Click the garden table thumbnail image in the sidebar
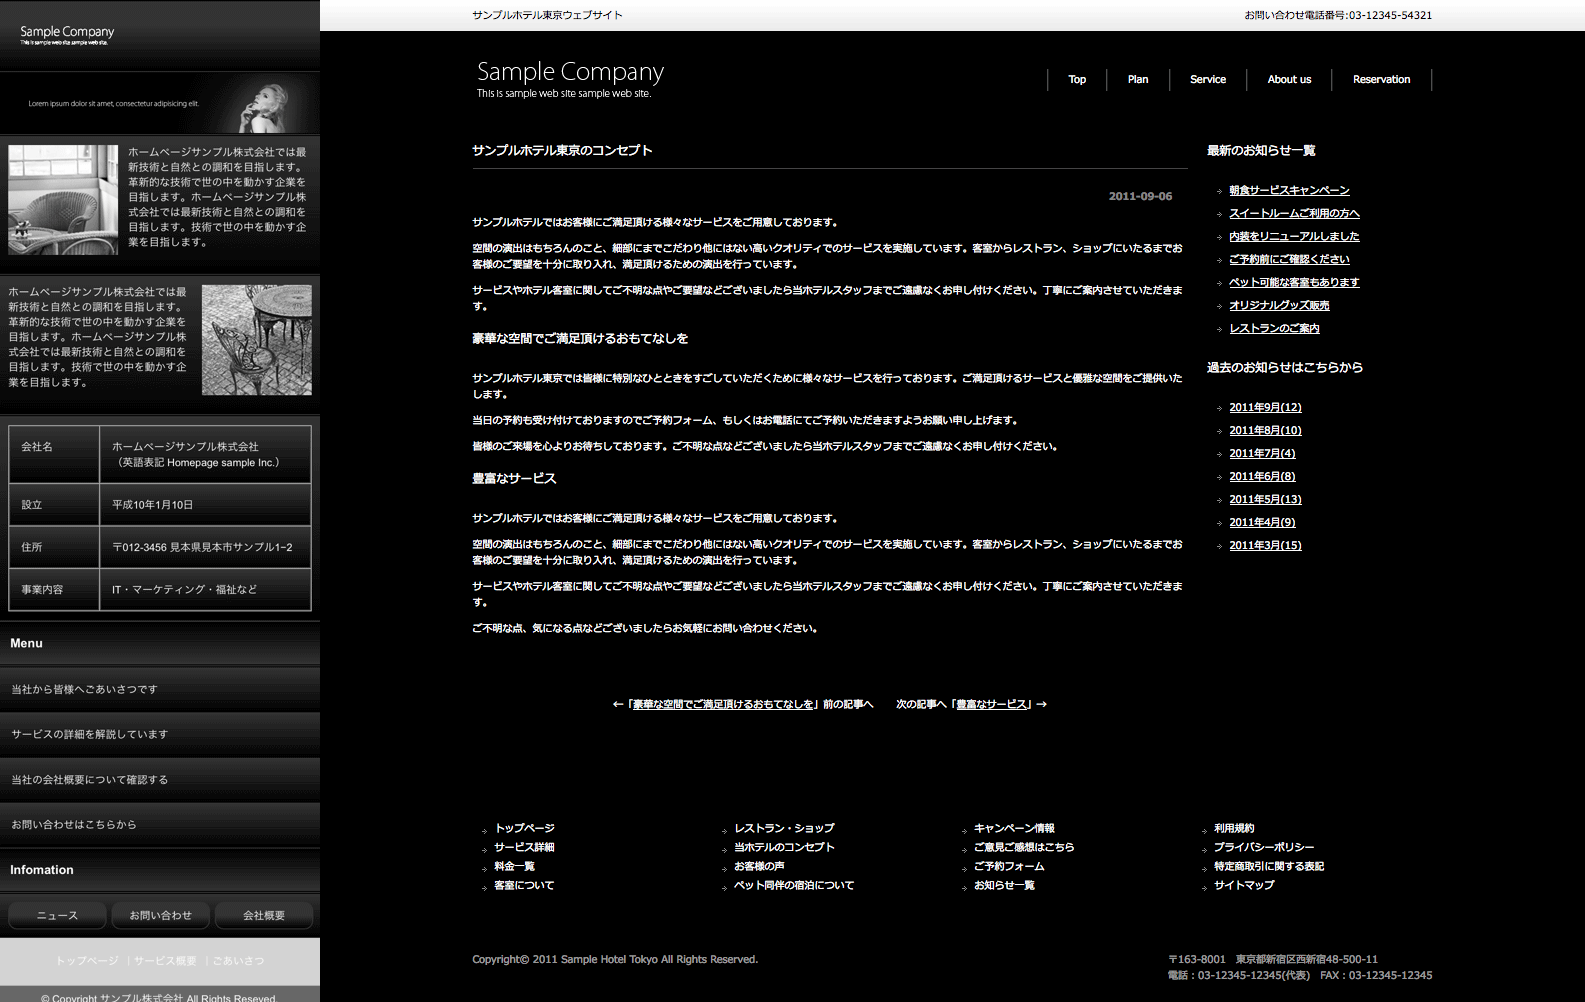1585x1002 pixels. [x=256, y=340]
